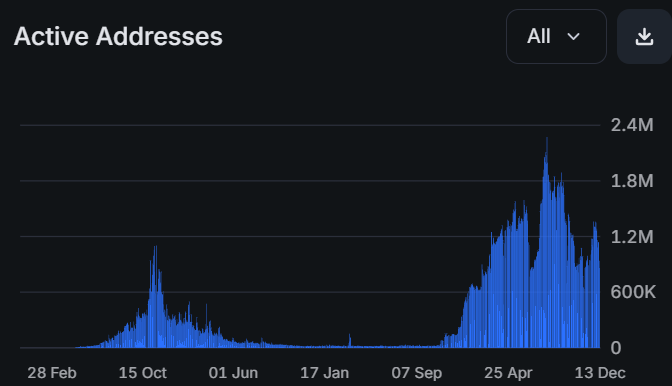
Task: Open the All time range dropdown
Action: [556, 36]
